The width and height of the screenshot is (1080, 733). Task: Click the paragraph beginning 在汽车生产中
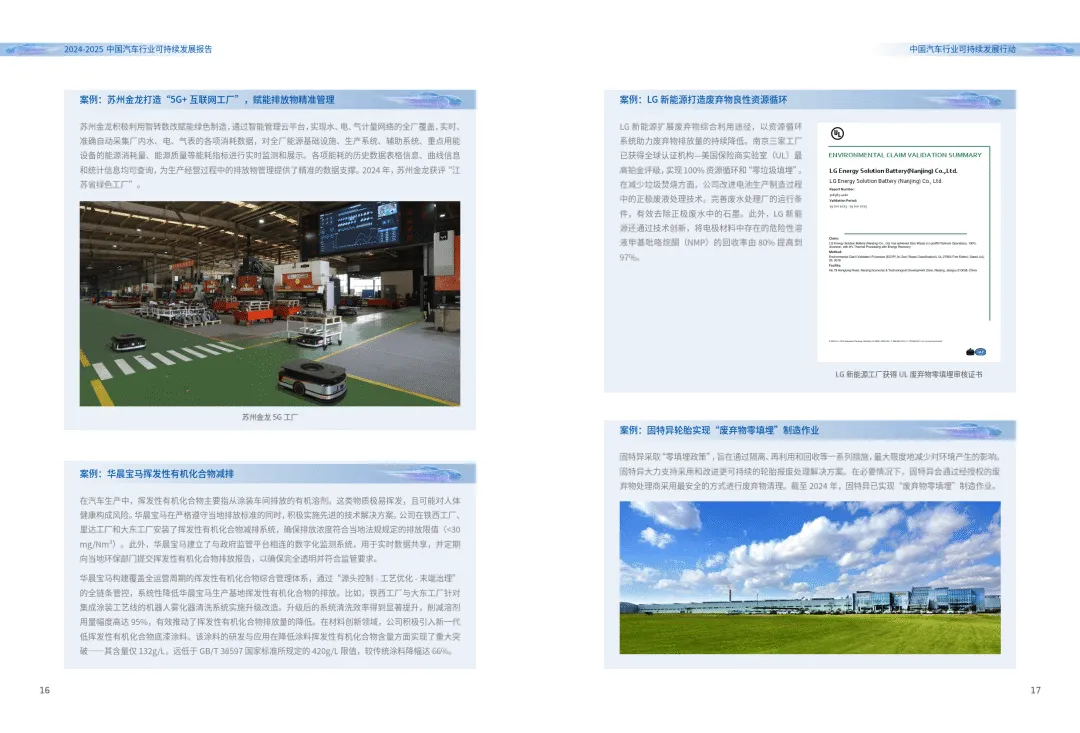[x=270, y=530]
